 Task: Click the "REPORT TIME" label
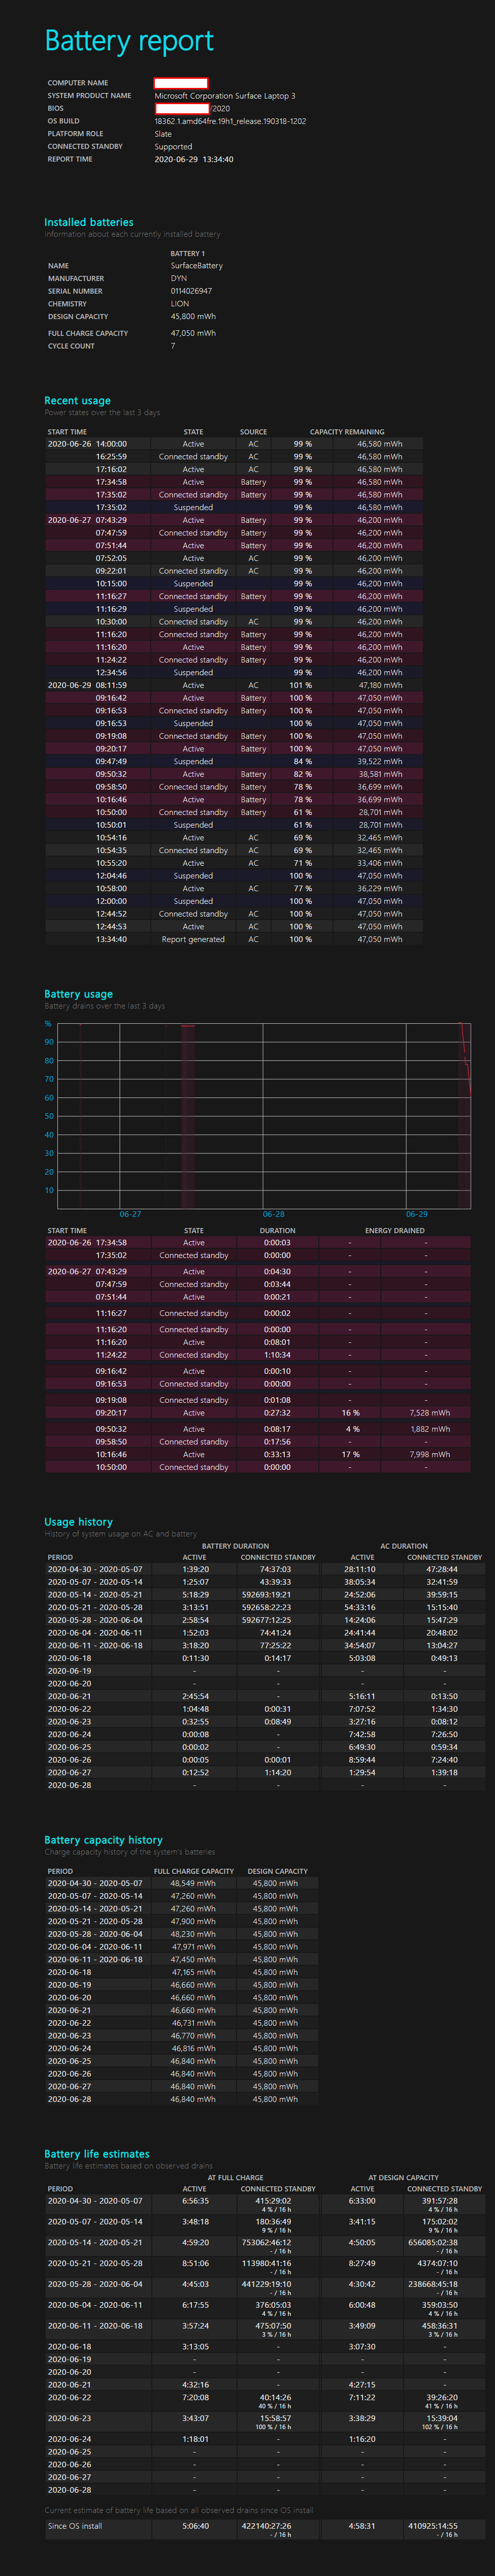[70, 159]
